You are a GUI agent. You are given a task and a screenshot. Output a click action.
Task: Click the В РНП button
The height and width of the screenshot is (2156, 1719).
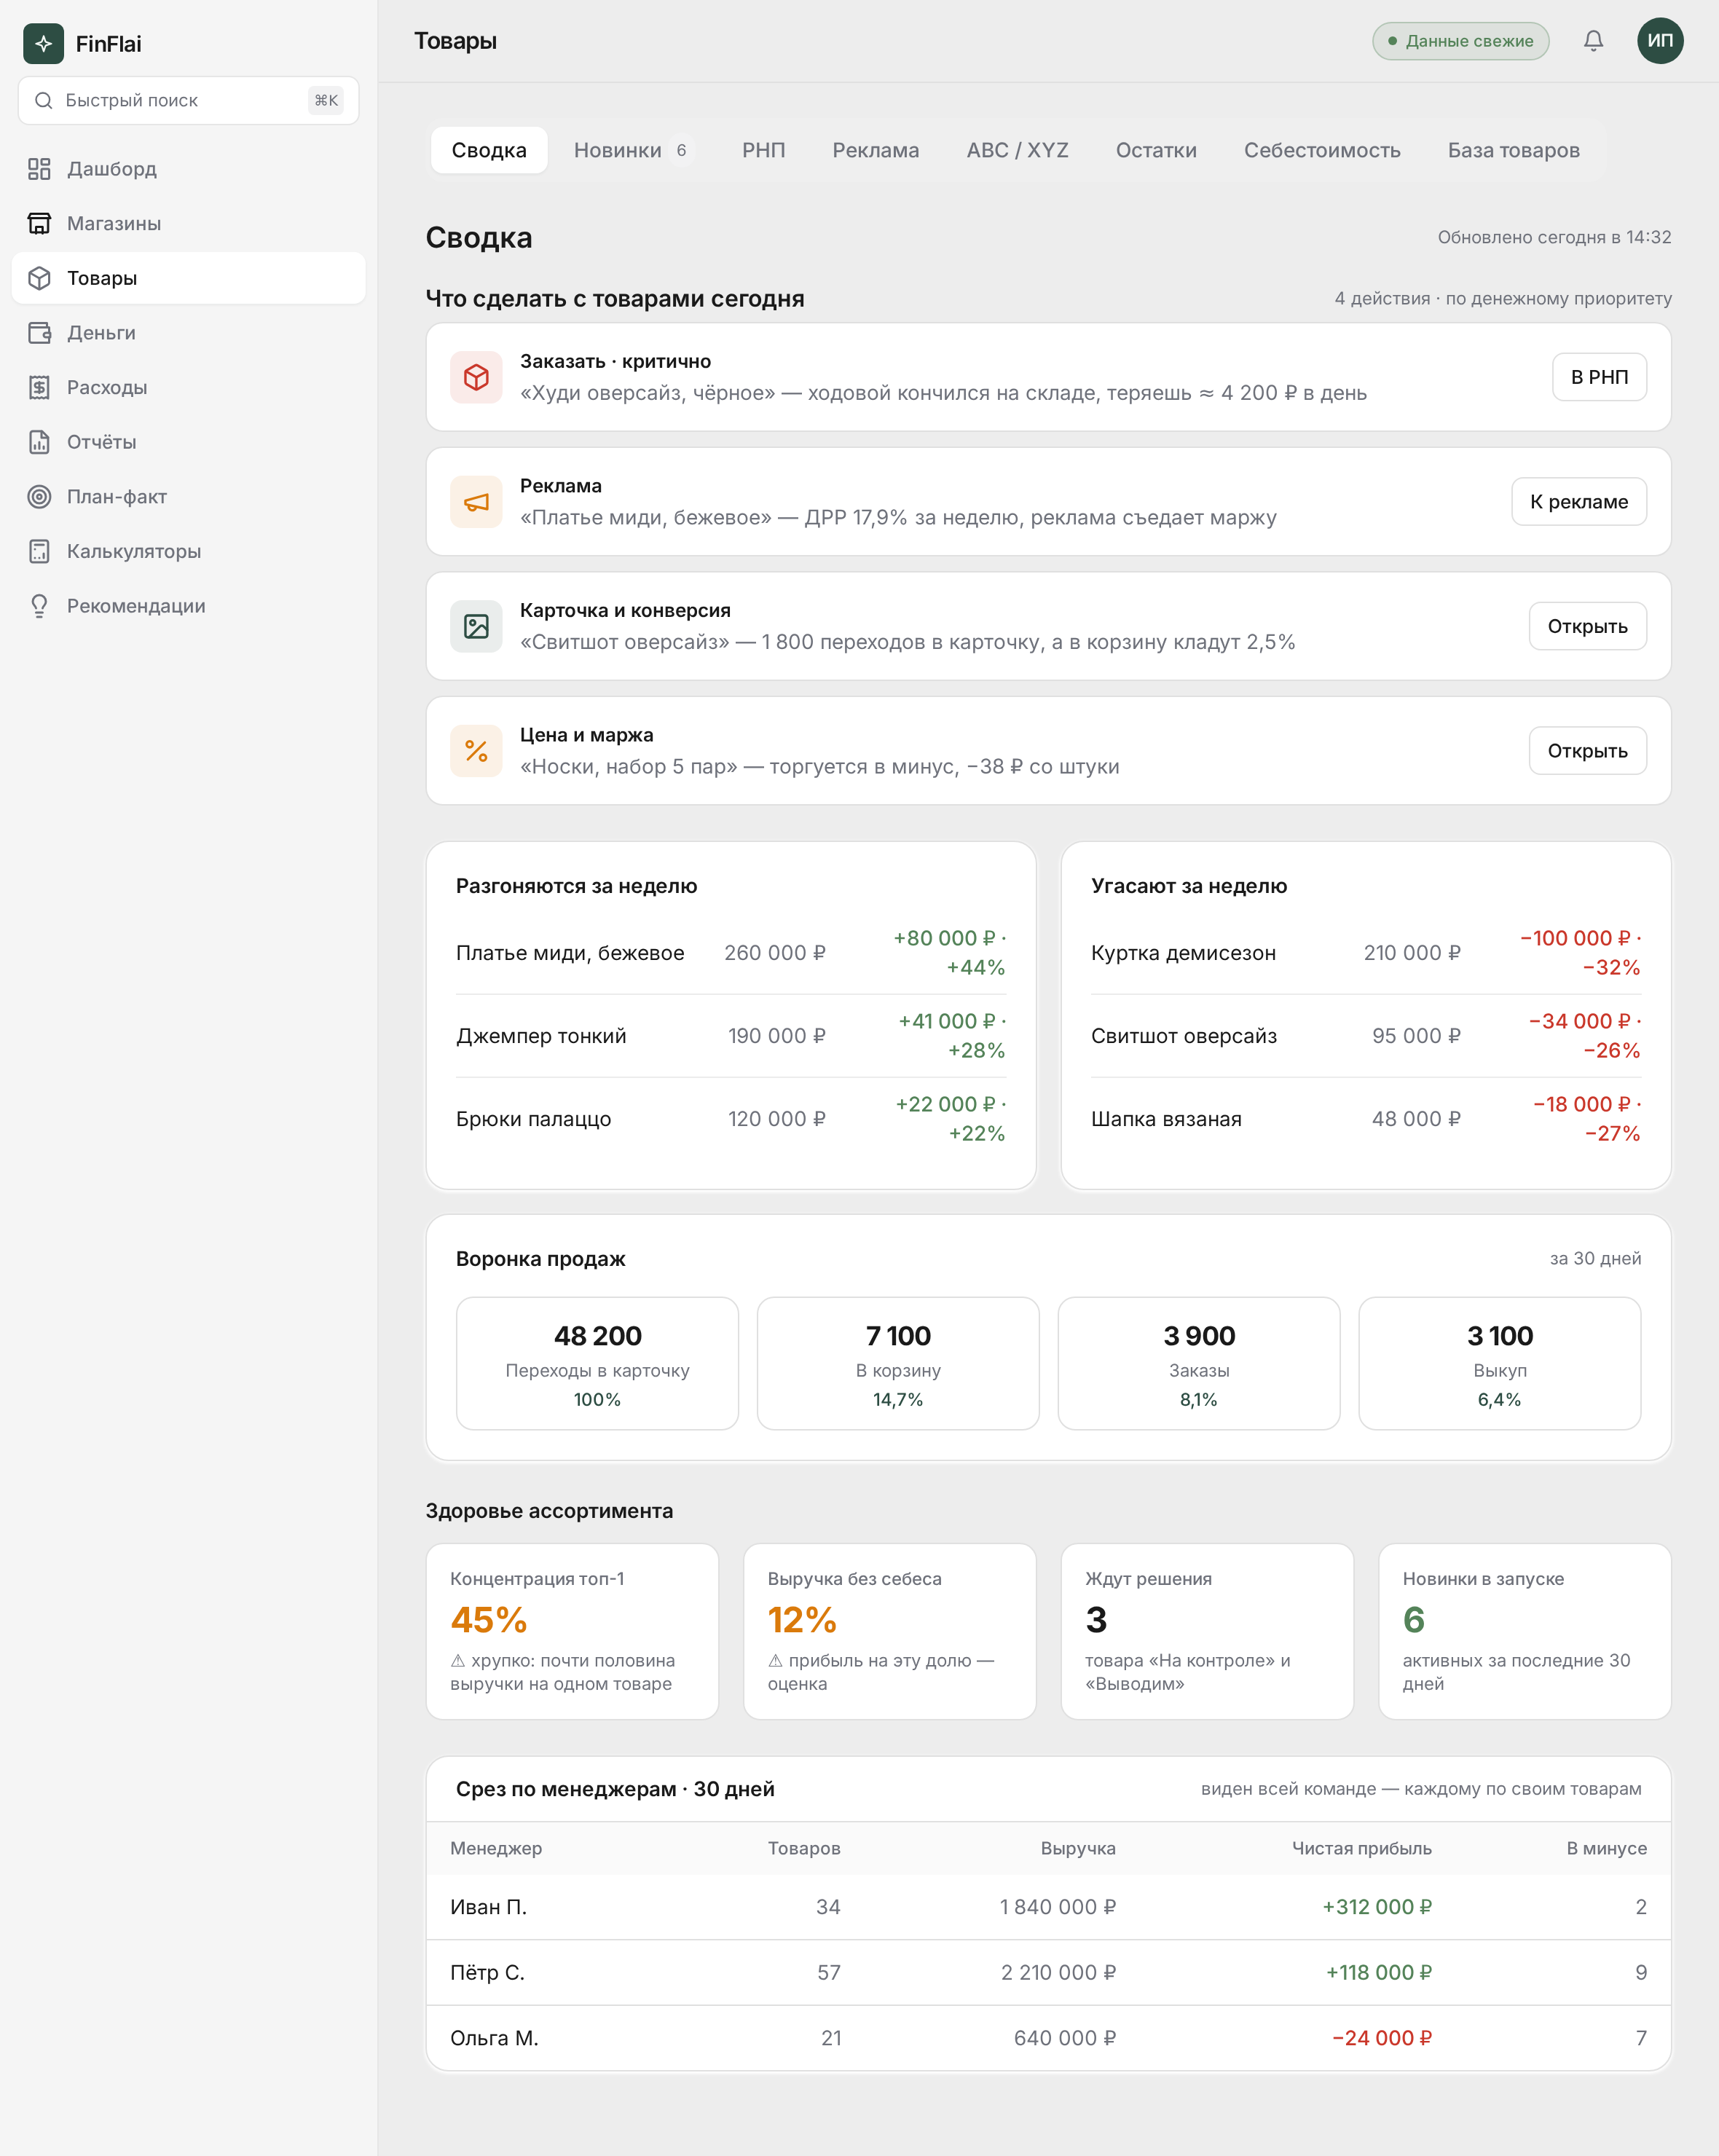[1599, 377]
